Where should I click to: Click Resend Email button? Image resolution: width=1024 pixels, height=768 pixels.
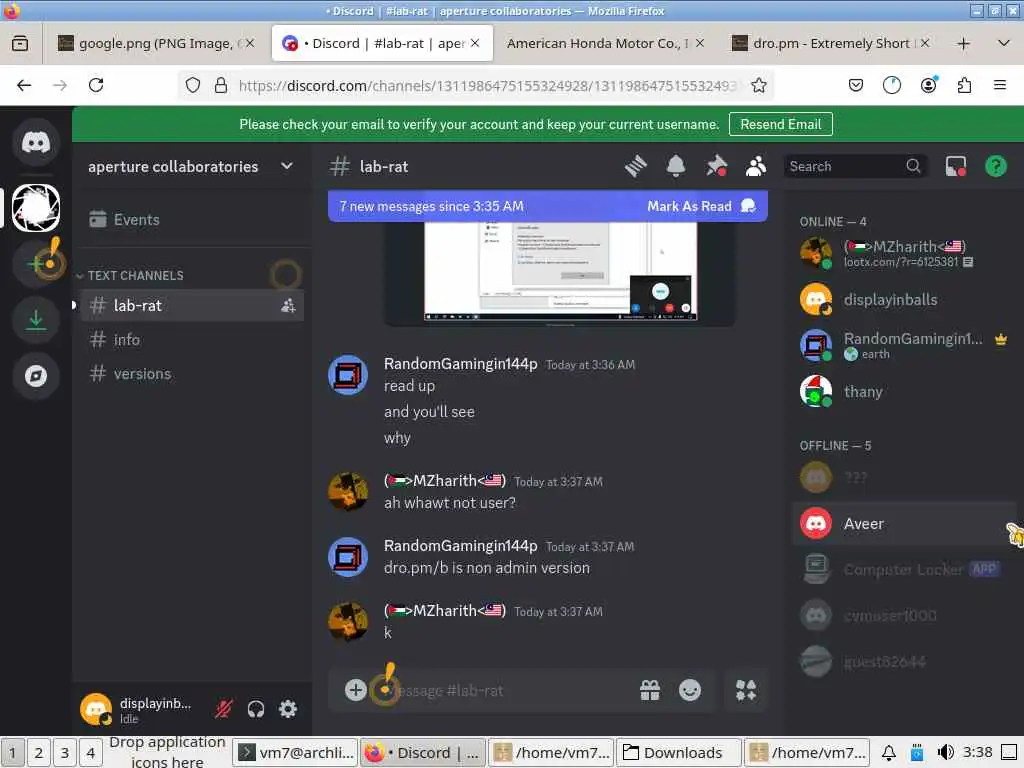click(780, 124)
